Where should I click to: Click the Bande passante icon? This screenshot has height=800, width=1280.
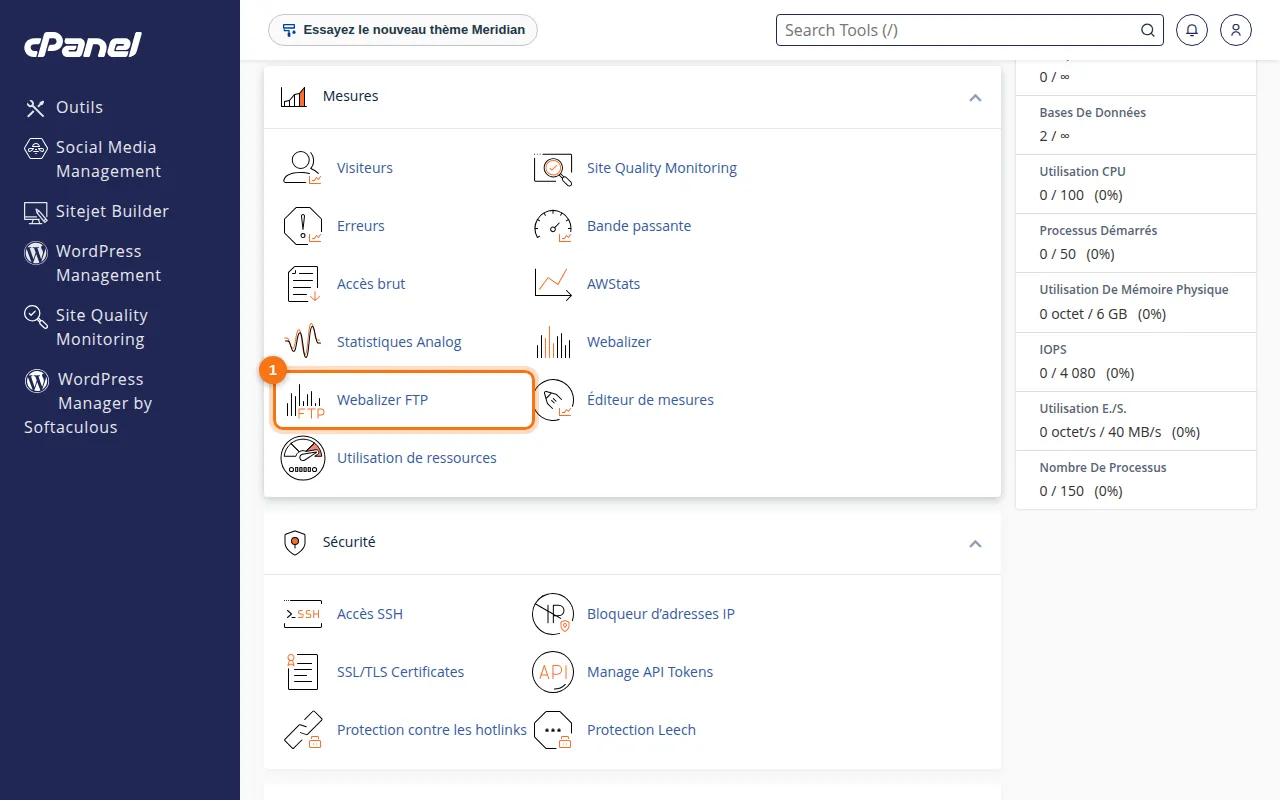553,226
